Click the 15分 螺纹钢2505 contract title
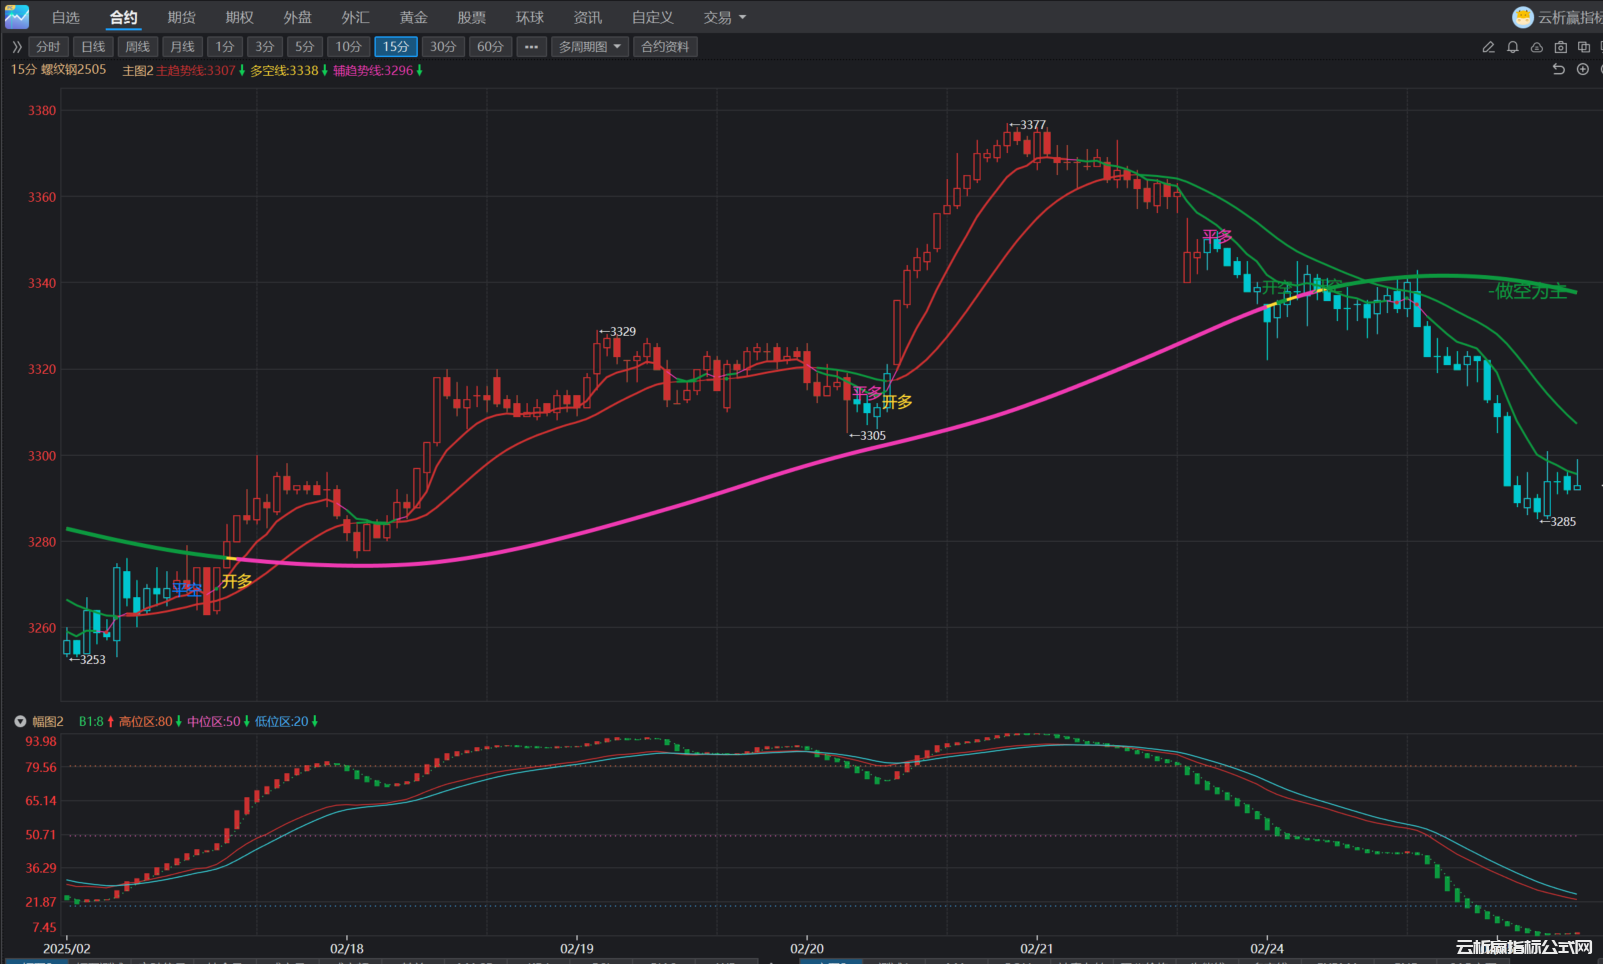 [x=58, y=70]
